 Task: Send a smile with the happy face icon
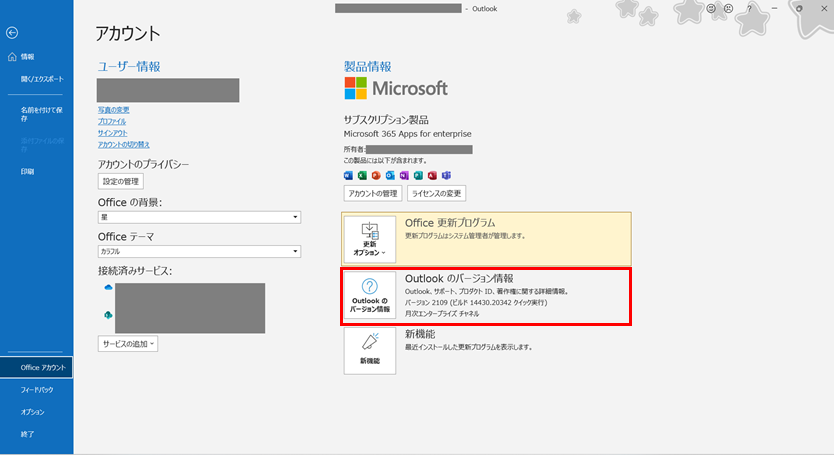click(x=711, y=9)
